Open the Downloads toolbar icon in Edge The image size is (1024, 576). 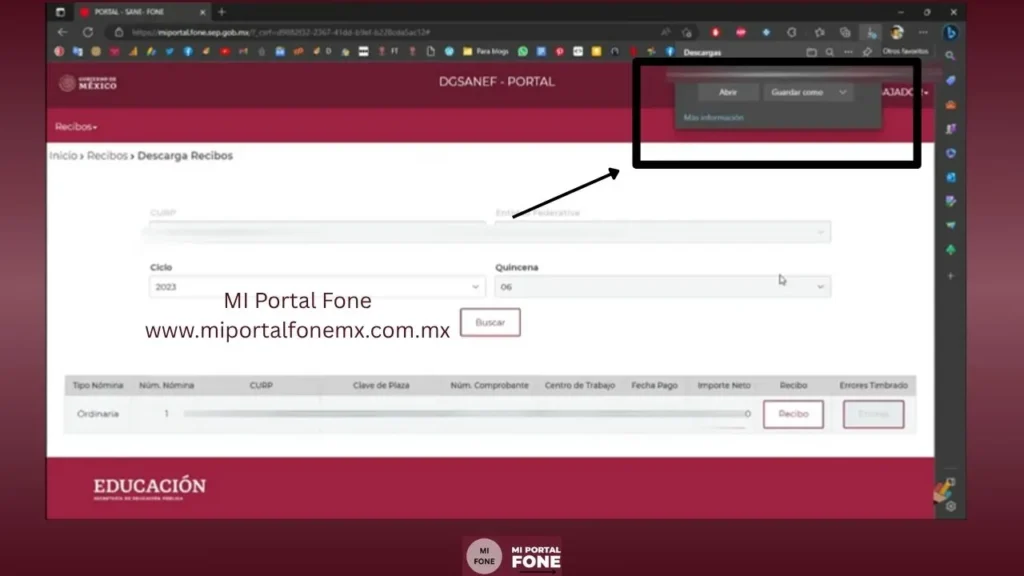[x=871, y=32]
